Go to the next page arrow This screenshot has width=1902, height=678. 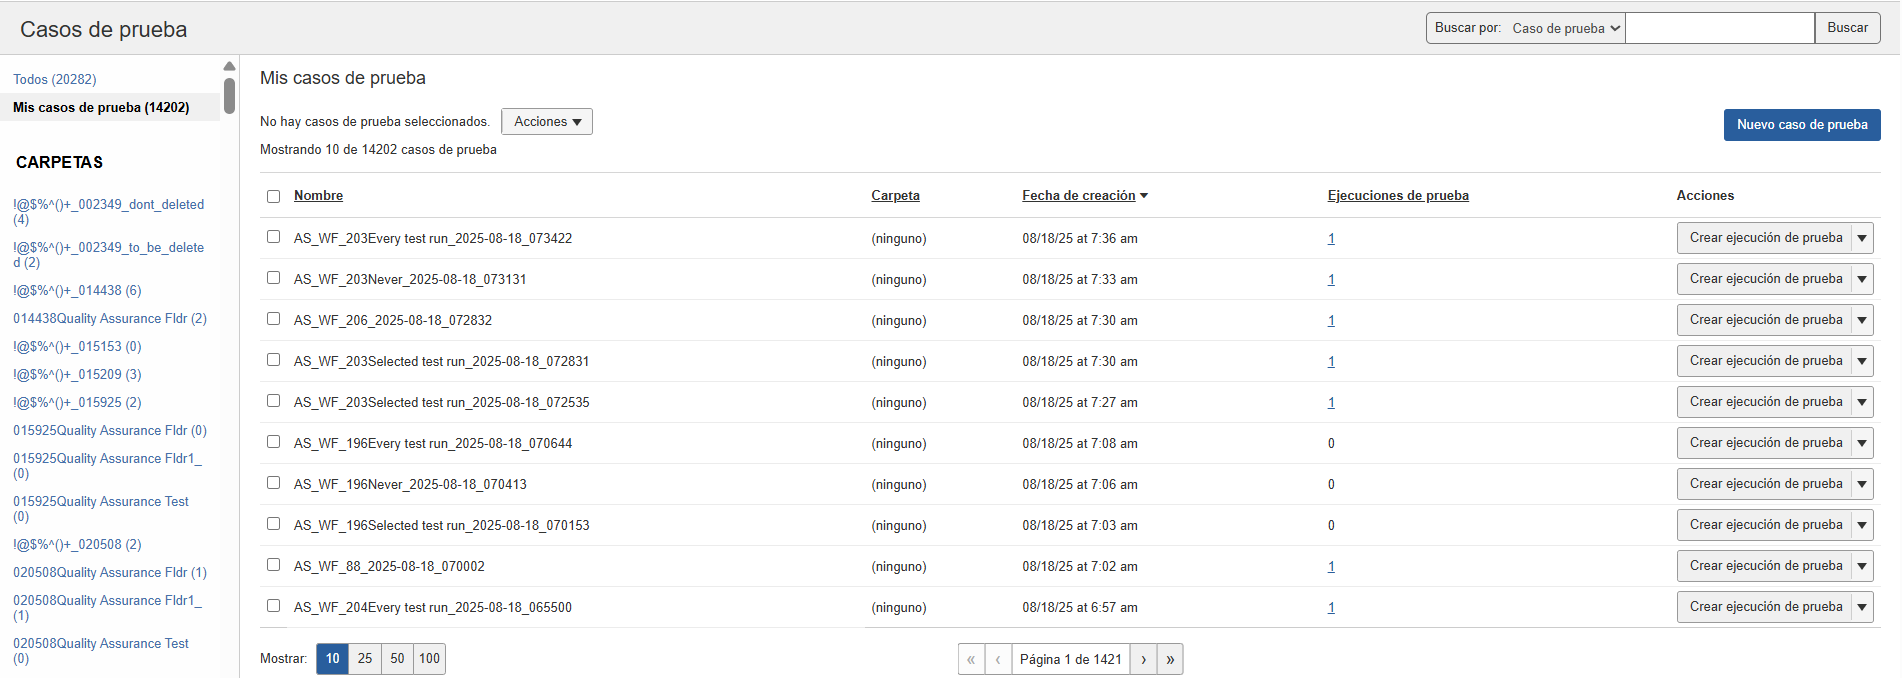click(1143, 659)
